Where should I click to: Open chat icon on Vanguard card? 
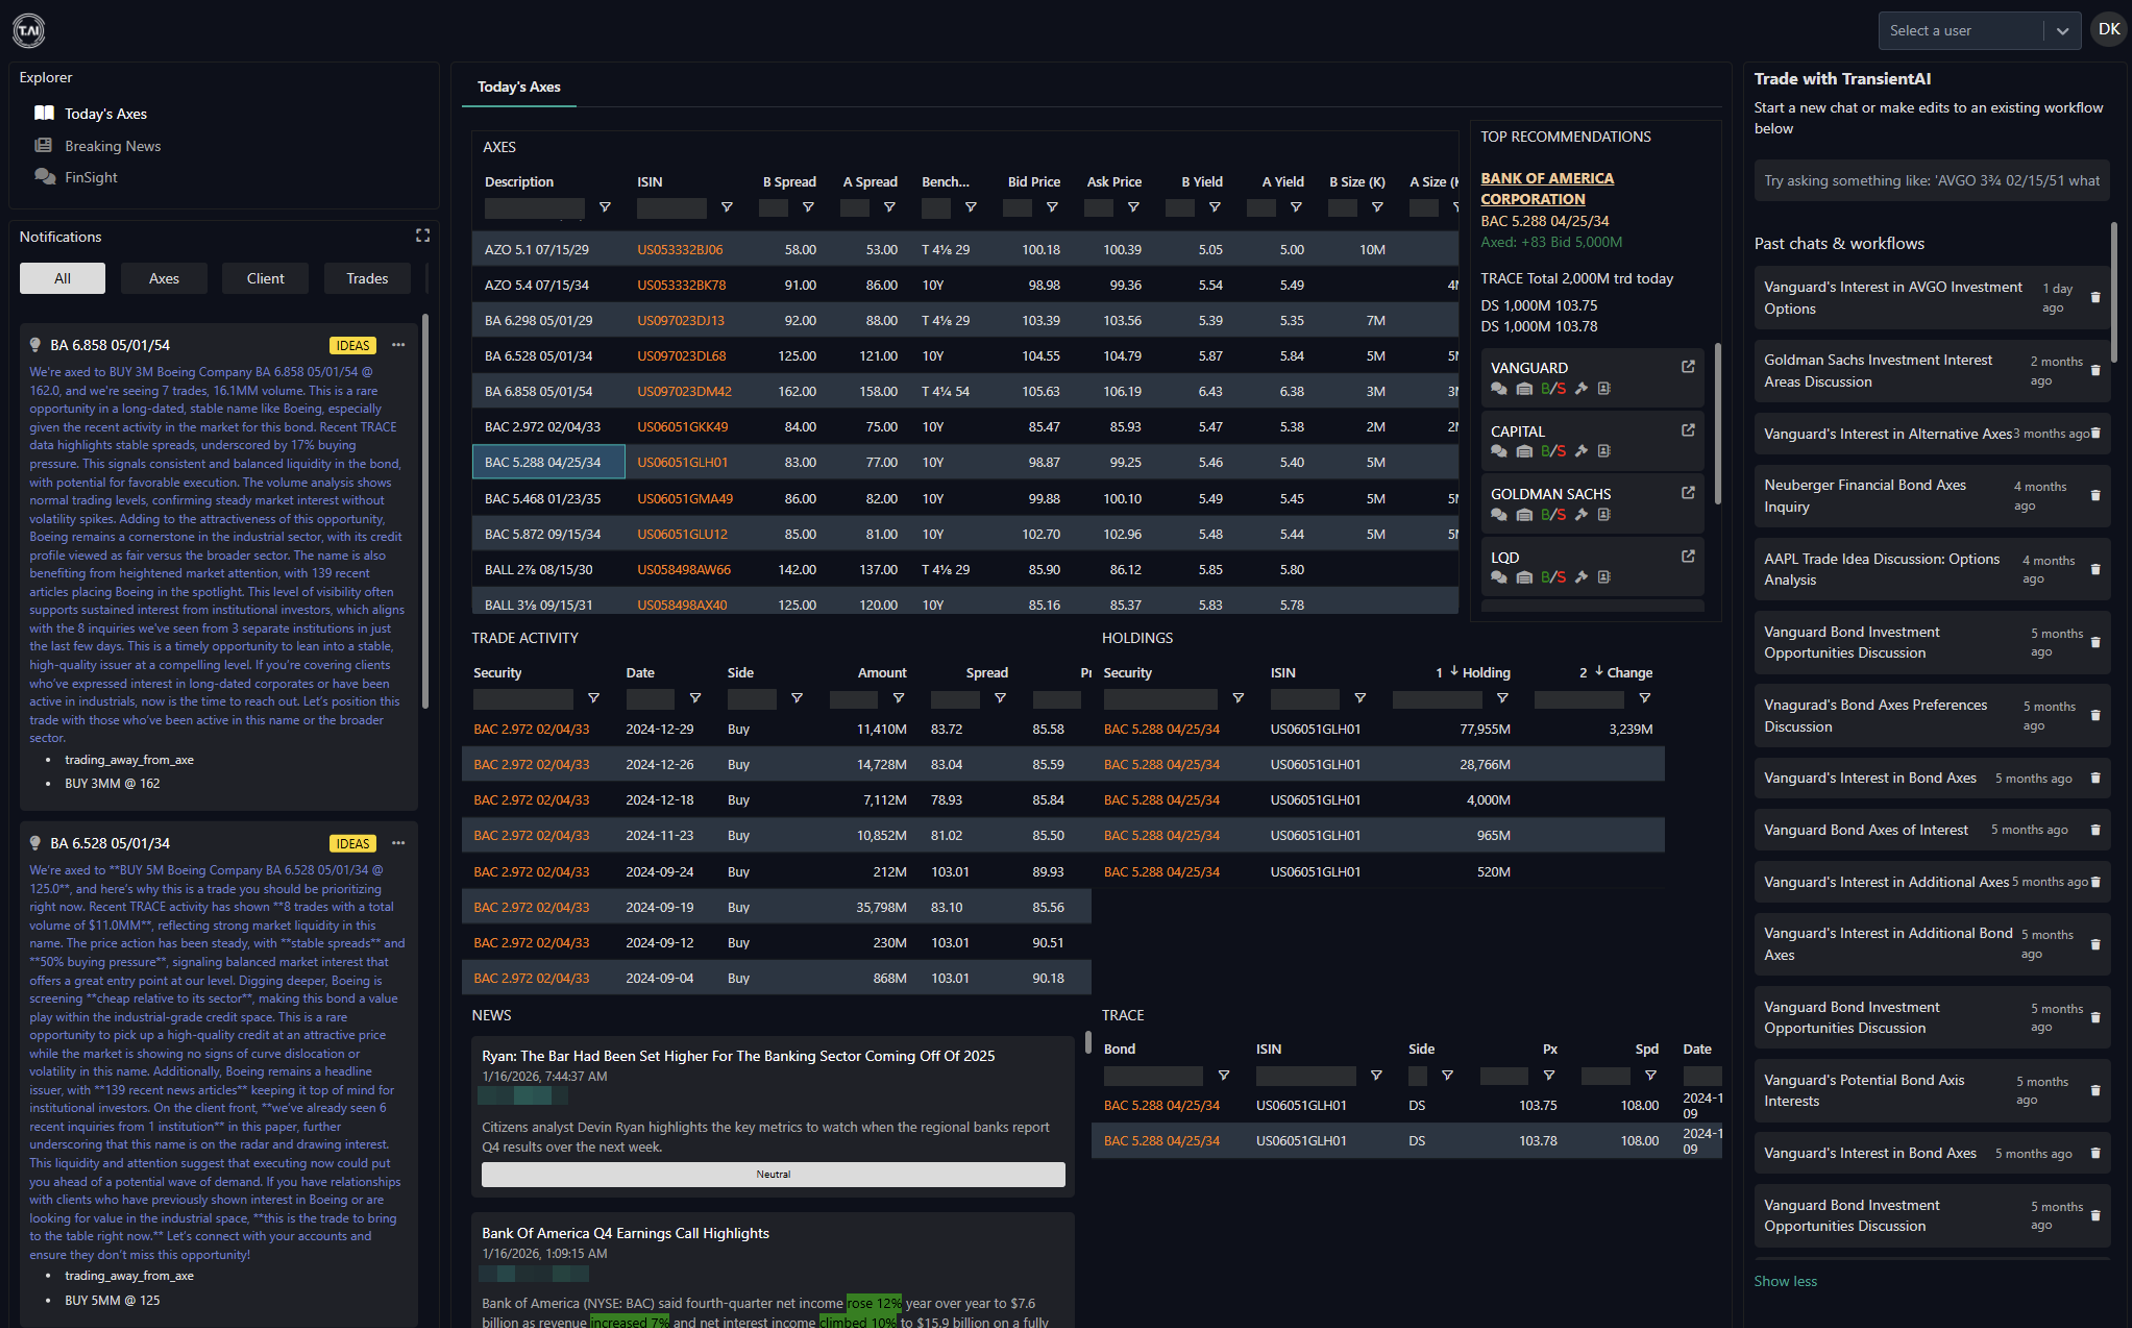[x=1499, y=389]
